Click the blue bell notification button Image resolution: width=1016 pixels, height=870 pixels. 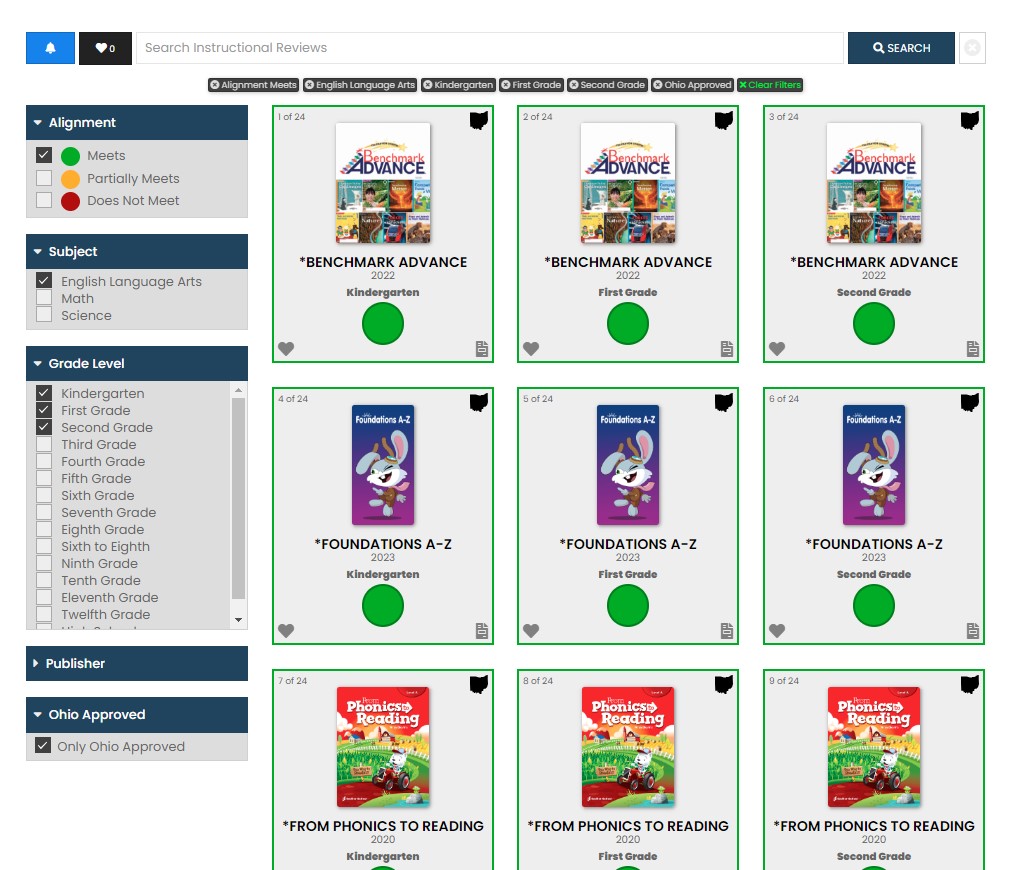(x=51, y=48)
